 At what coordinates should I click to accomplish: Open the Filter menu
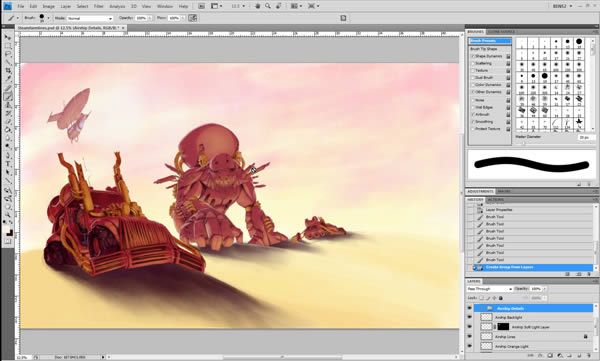coord(99,7)
